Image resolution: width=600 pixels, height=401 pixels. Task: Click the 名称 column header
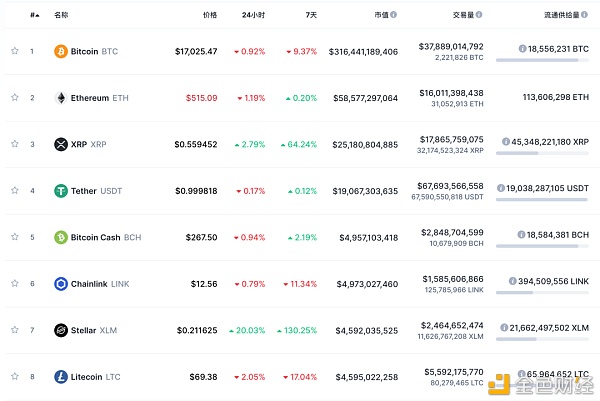tap(61, 15)
